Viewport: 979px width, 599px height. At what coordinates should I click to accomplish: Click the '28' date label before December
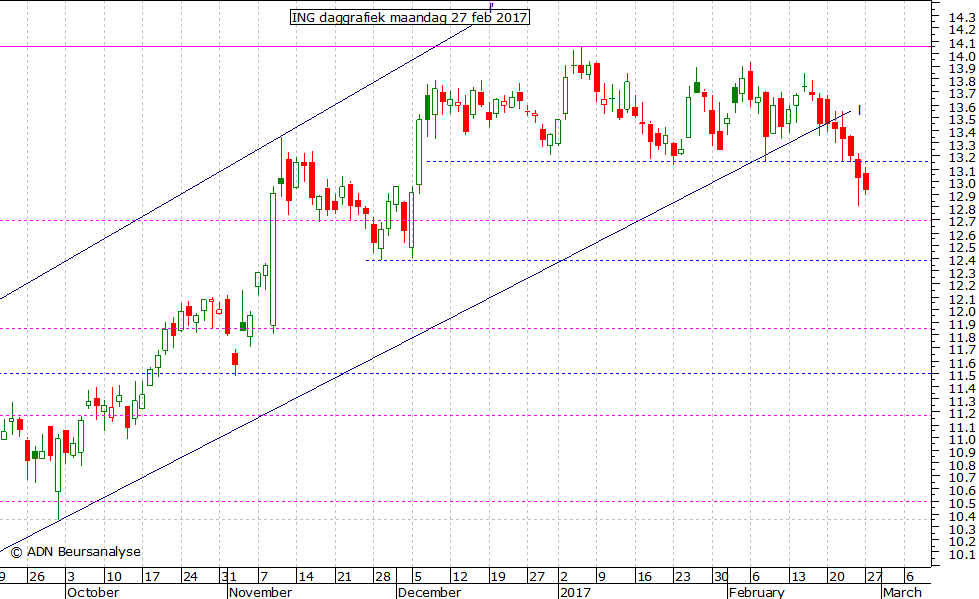coord(383,576)
